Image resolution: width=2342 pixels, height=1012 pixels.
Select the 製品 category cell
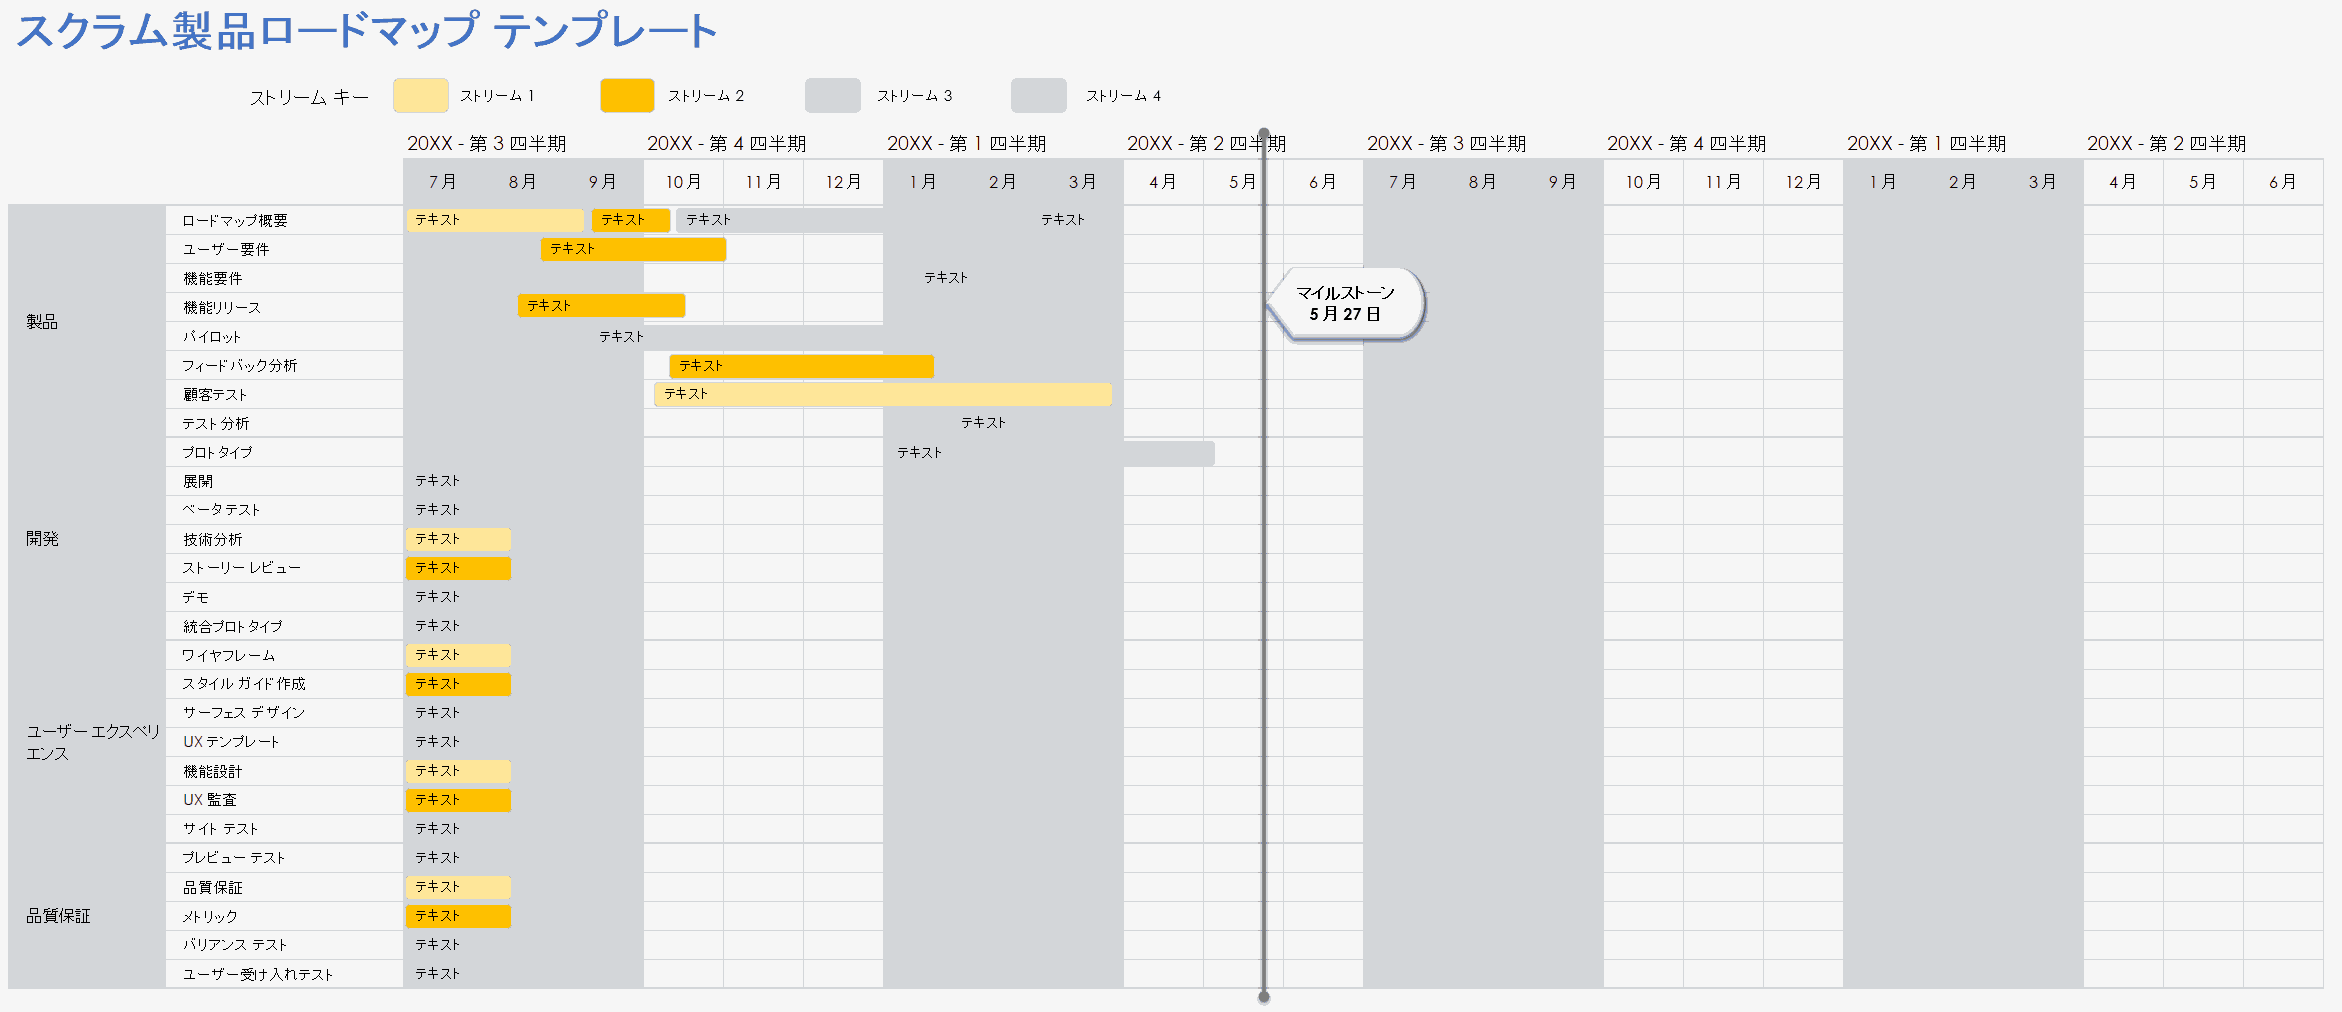pyautogui.click(x=87, y=321)
